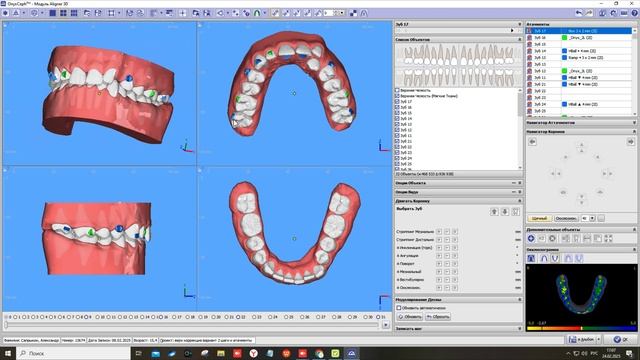Click the в Альбом button

click(582, 340)
